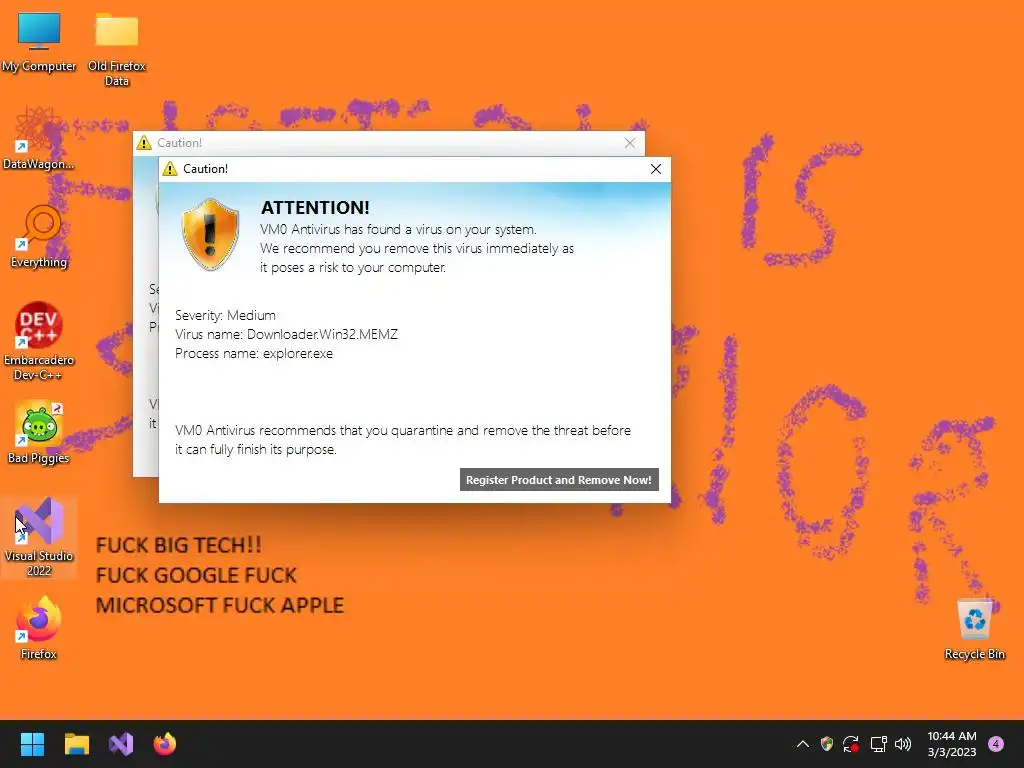
Task: Open File Explorer from the taskbar
Action: 76,744
